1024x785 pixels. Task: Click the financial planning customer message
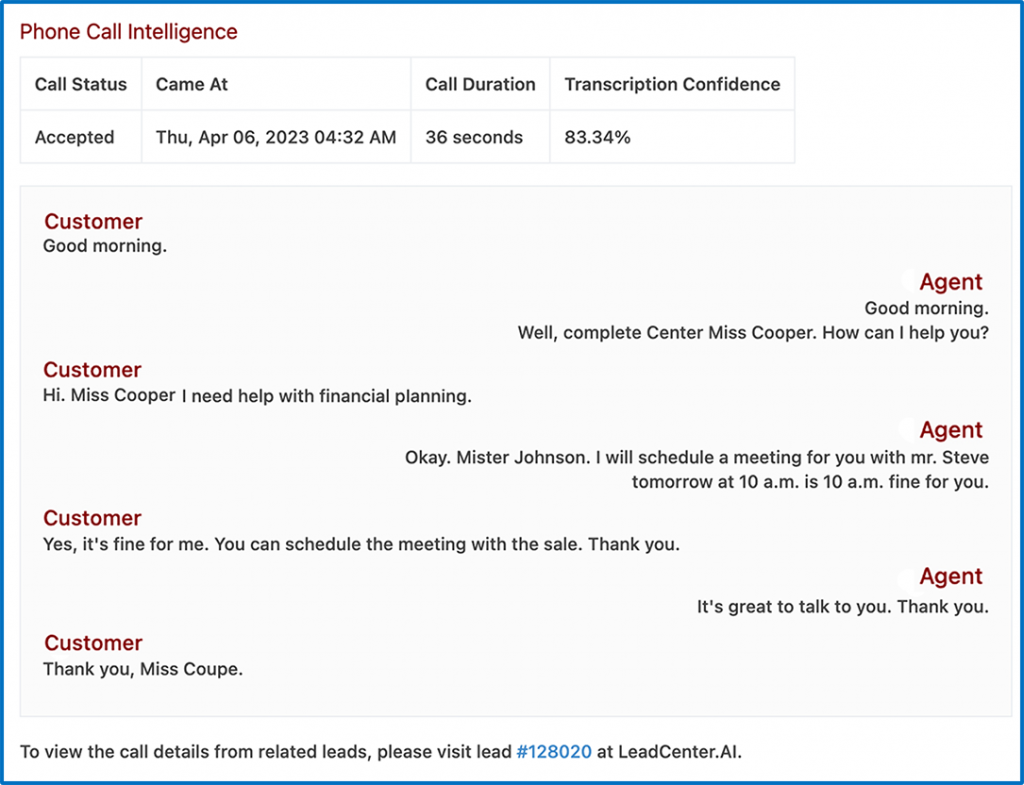pyautogui.click(x=257, y=396)
